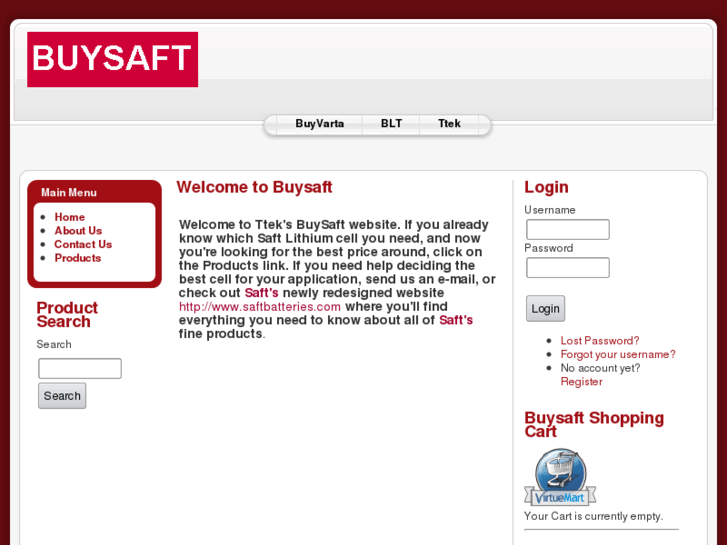Image resolution: width=727 pixels, height=545 pixels.
Task: Click the Search button
Action: pyautogui.click(x=62, y=396)
